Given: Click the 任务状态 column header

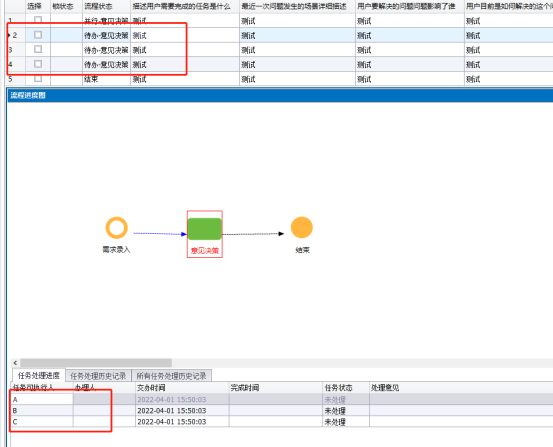Looking at the screenshot, I should coord(346,388).
